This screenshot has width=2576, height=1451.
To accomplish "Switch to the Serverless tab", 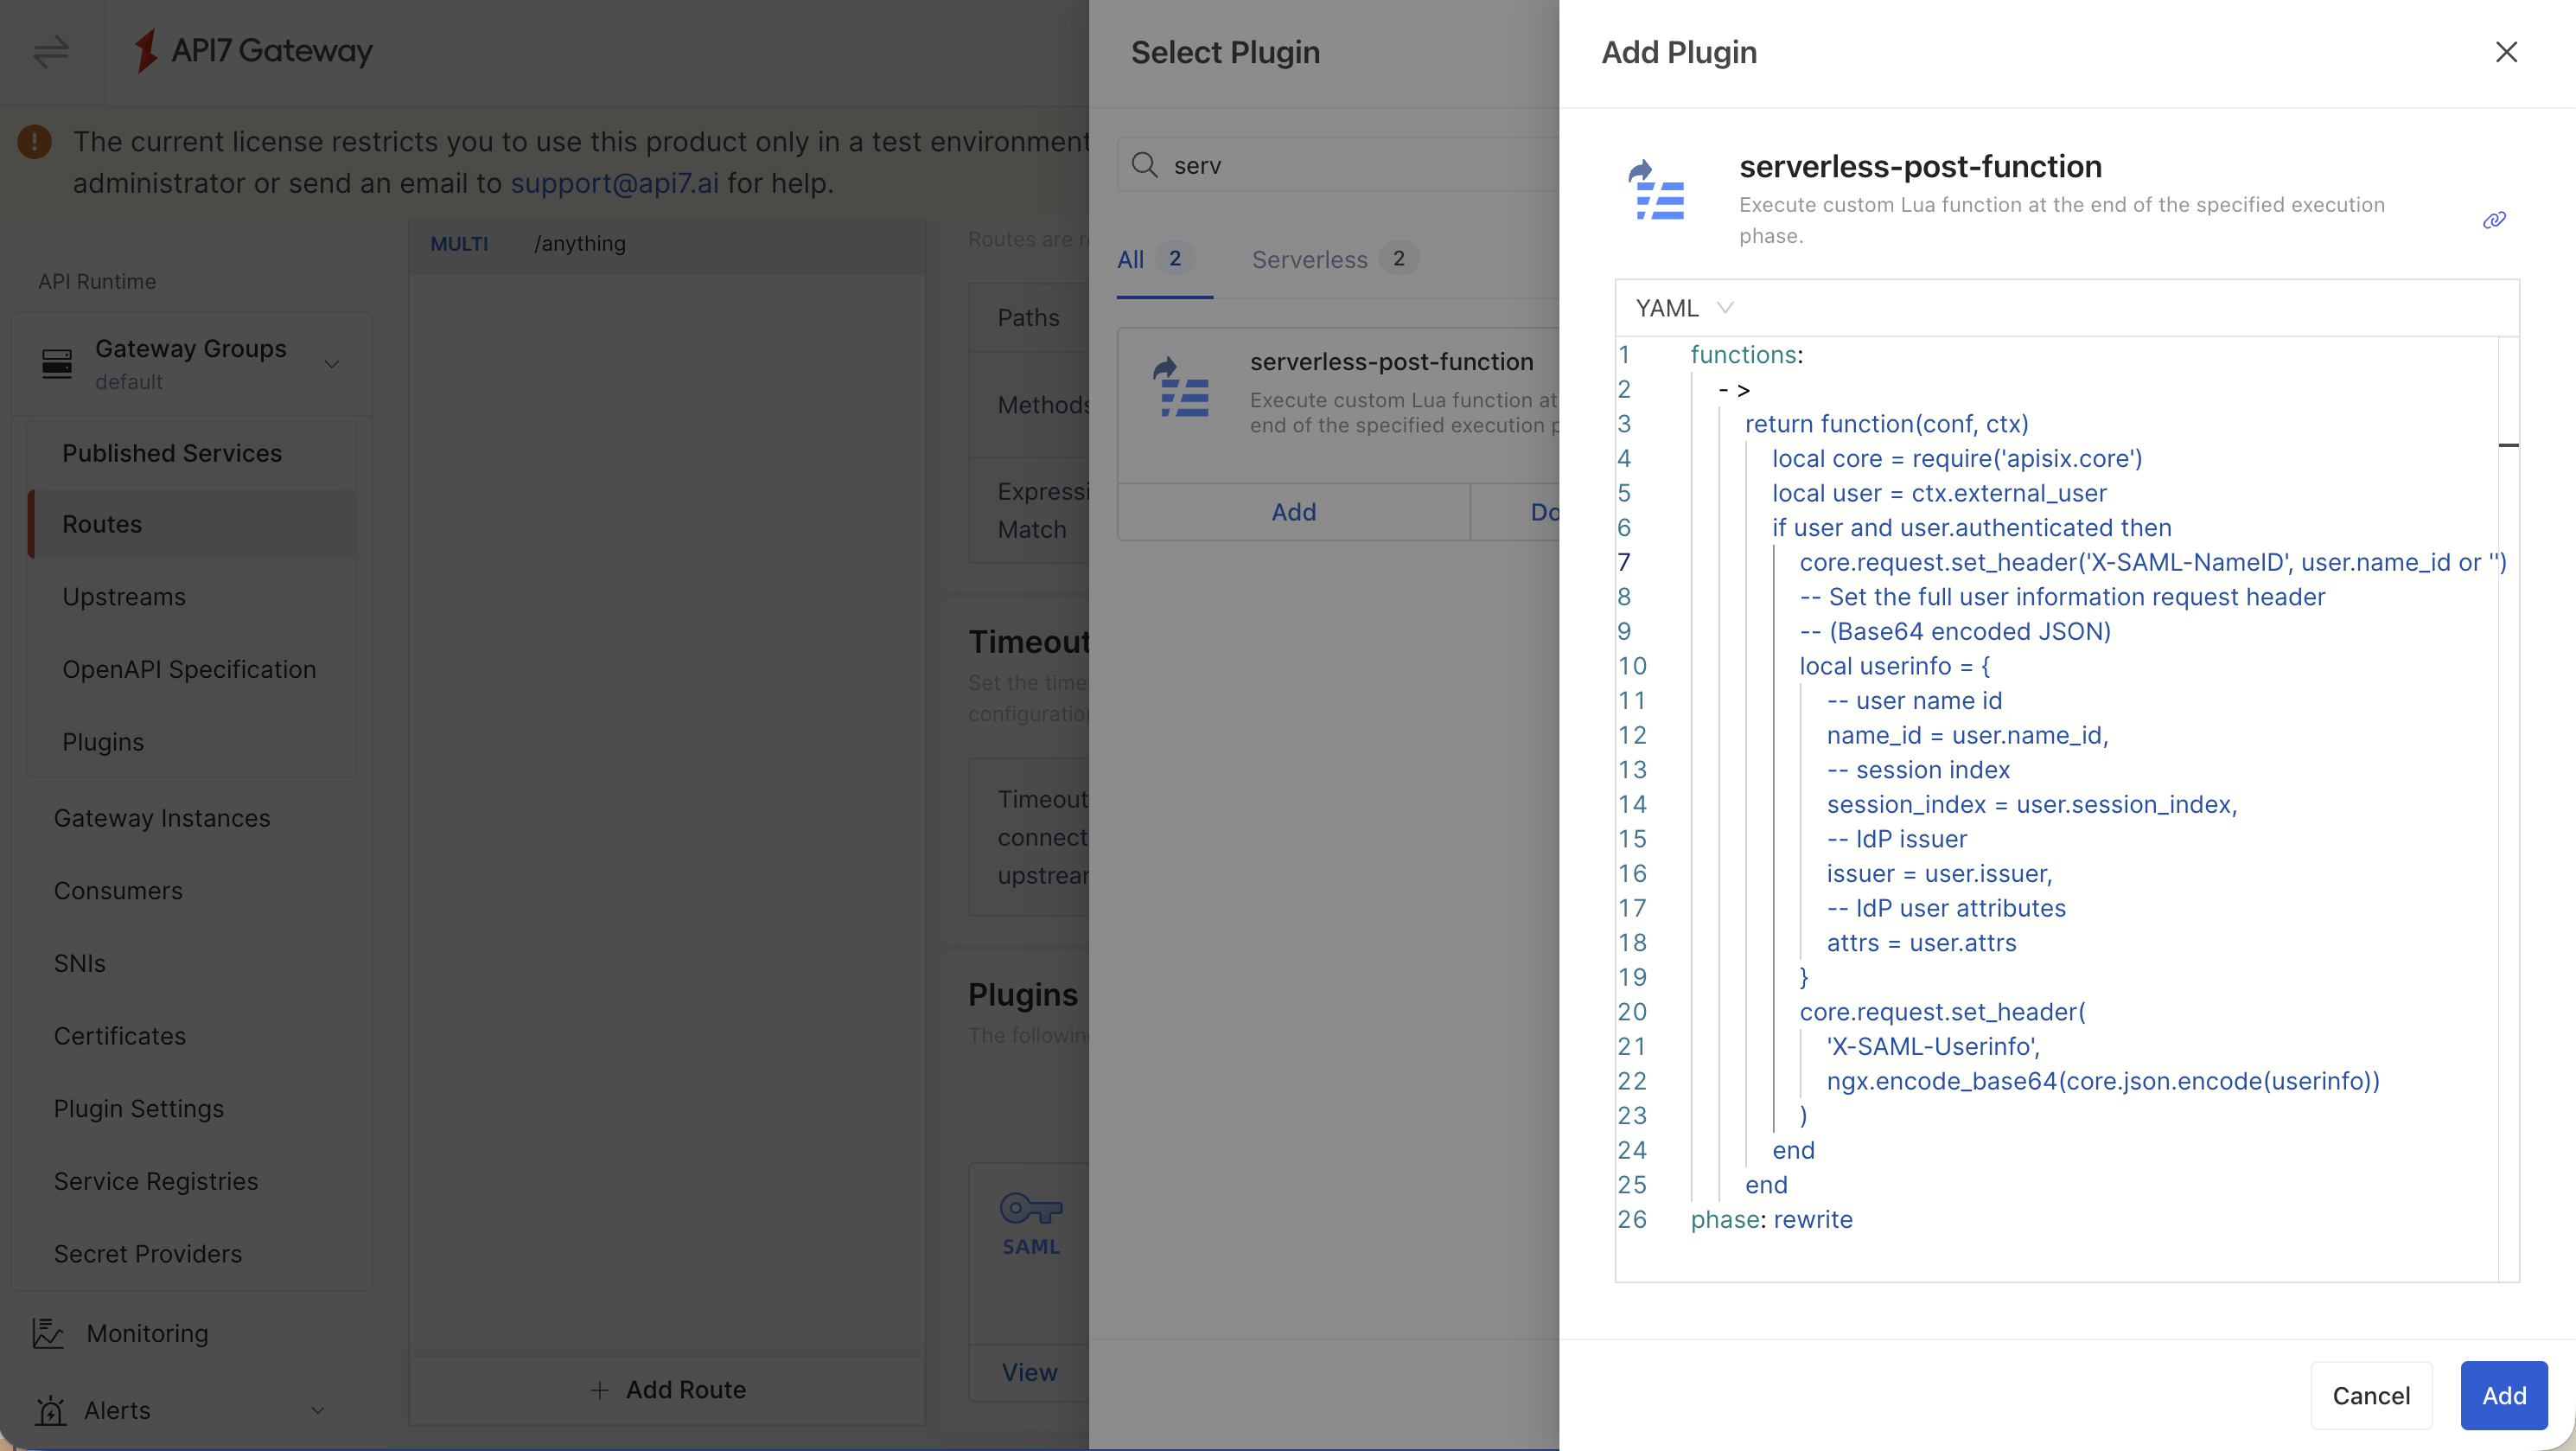I will point(1309,259).
